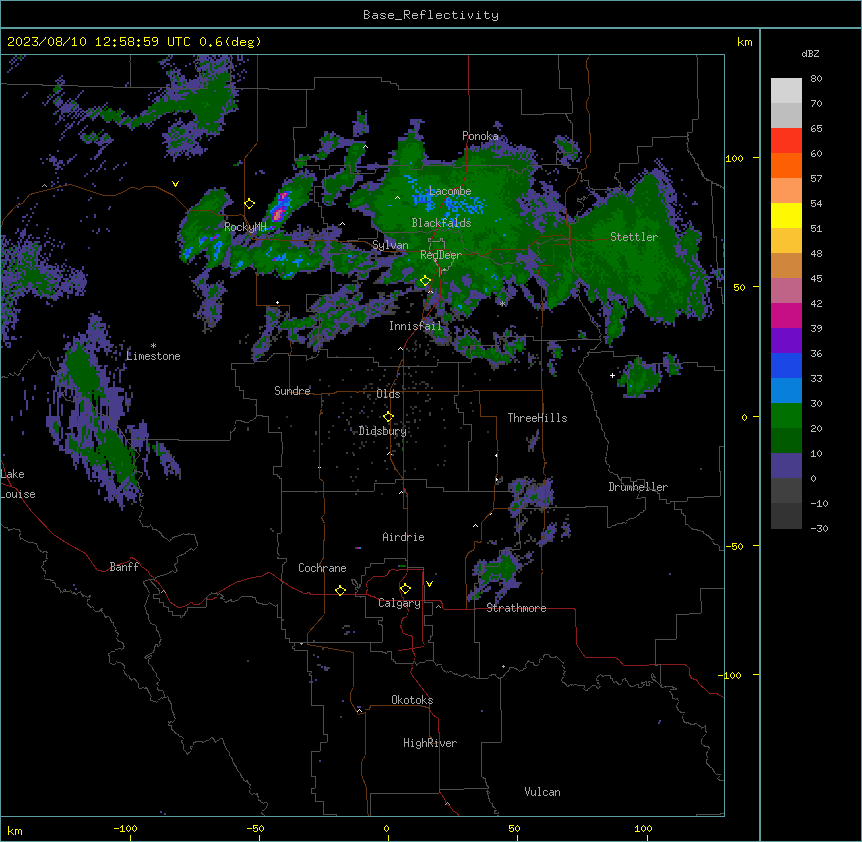Image resolution: width=862 pixels, height=842 pixels.
Task: Click the Airdrie city label
Action: coord(403,537)
